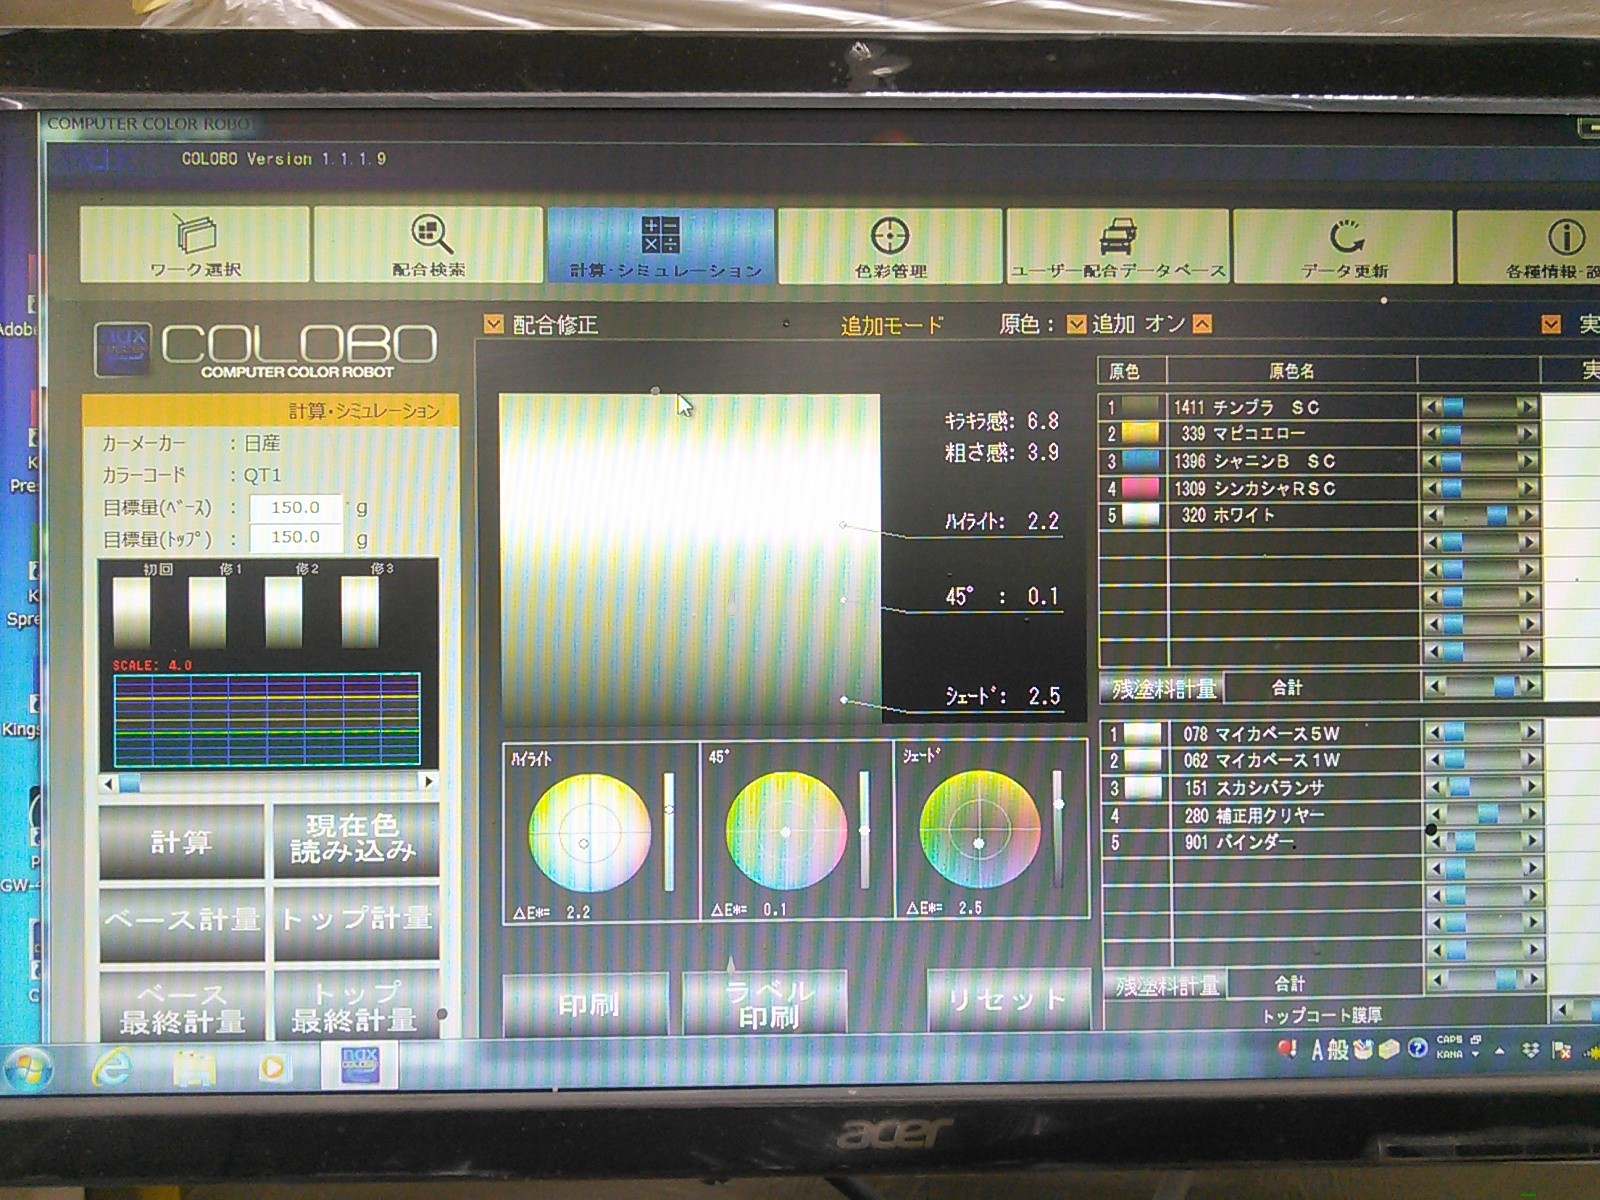Click lightness bar beside シェード wheel
1600x1200 pixels.
(x=1058, y=828)
